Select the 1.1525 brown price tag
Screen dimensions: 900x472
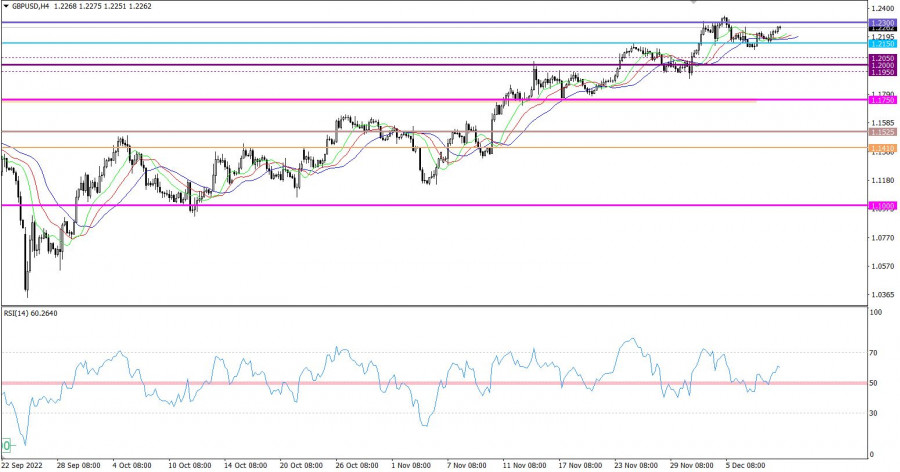click(881, 132)
